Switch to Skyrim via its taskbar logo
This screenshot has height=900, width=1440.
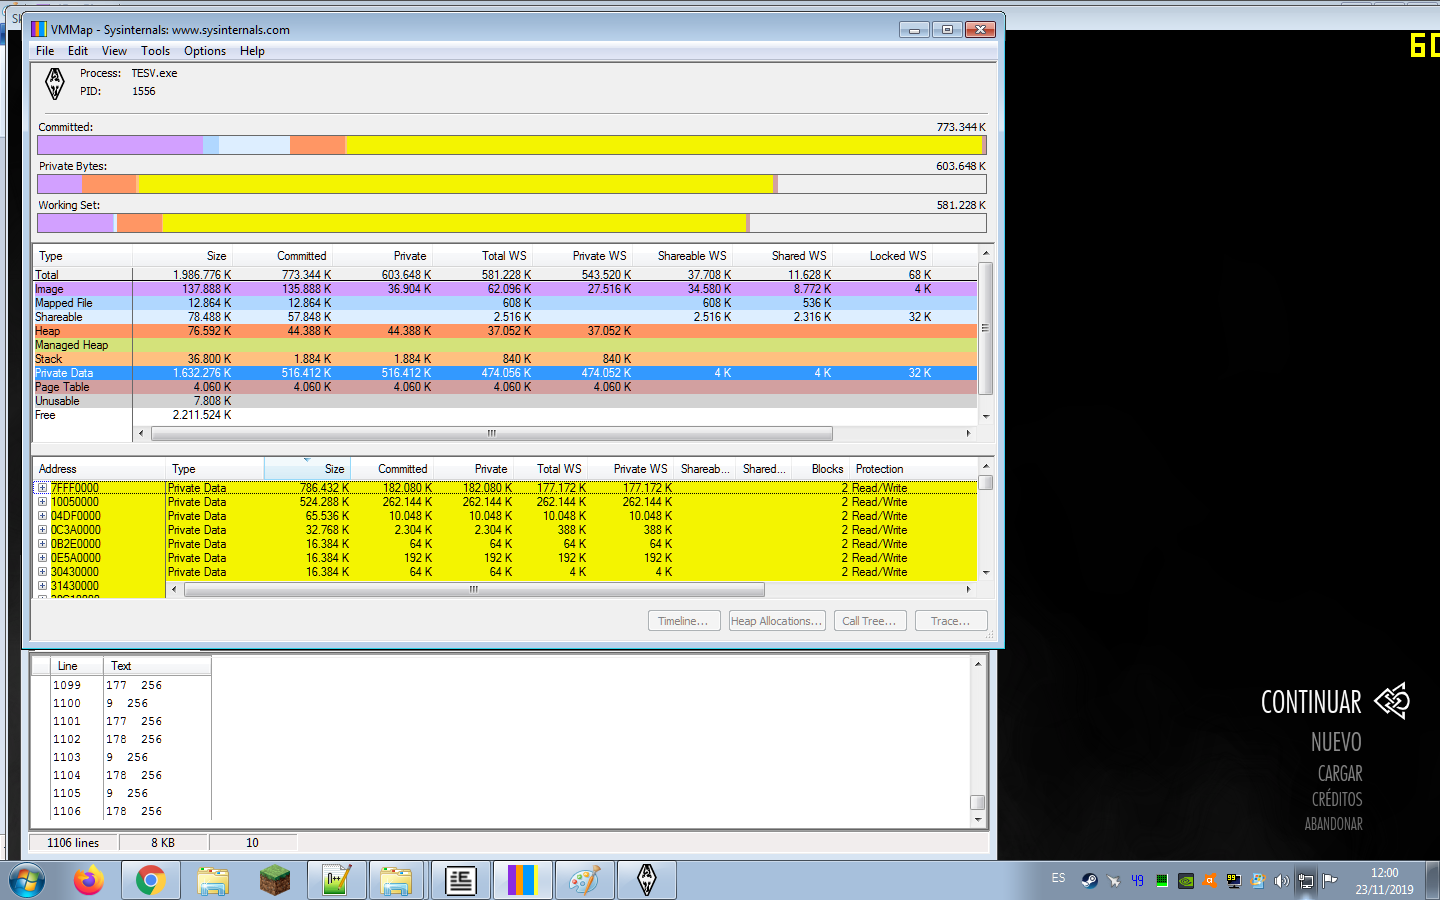point(646,880)
